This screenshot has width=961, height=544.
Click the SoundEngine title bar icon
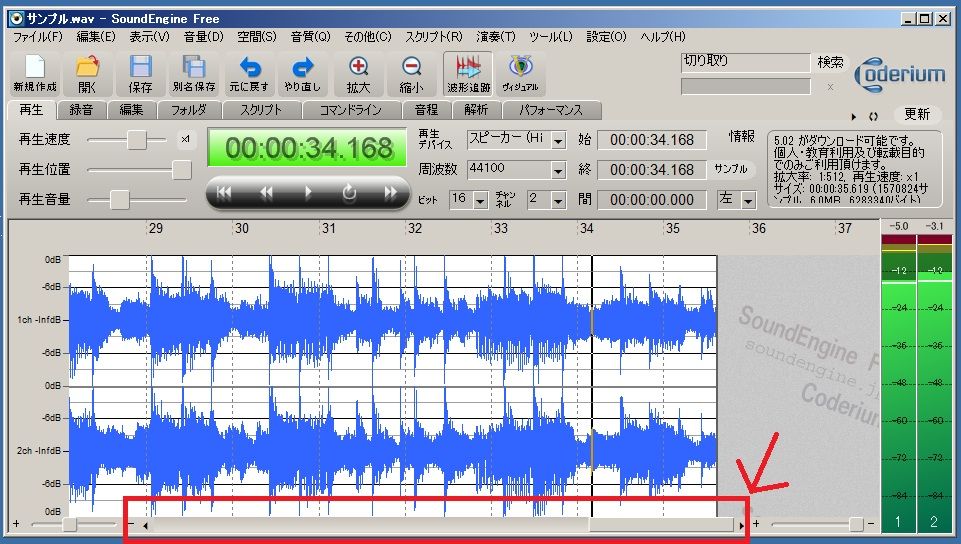15,18
